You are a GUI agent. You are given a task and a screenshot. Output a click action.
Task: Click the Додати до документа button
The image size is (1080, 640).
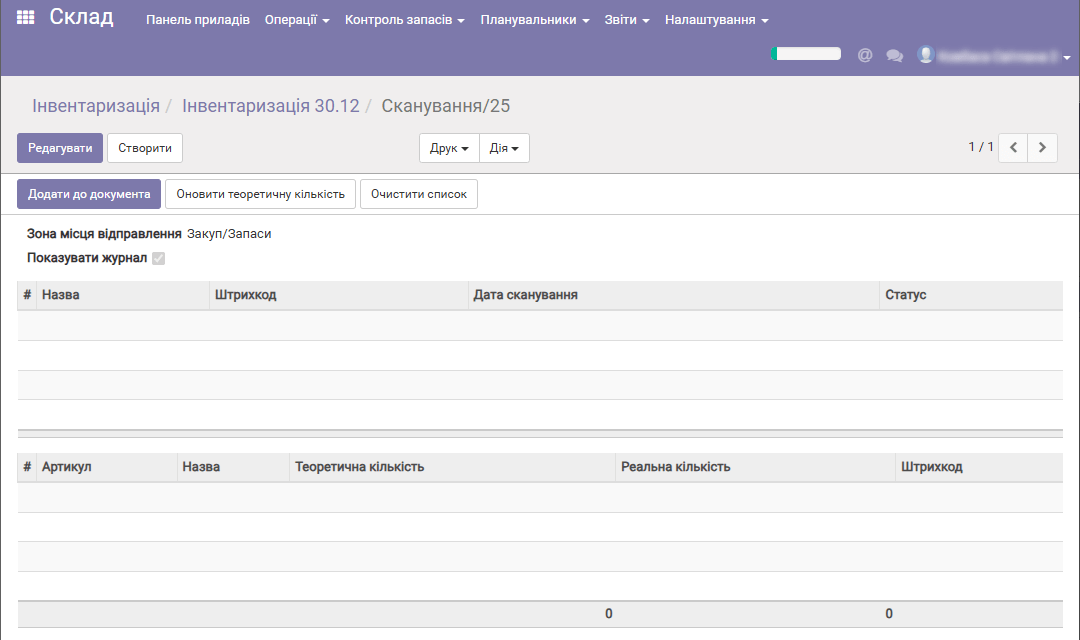(89, 194)
